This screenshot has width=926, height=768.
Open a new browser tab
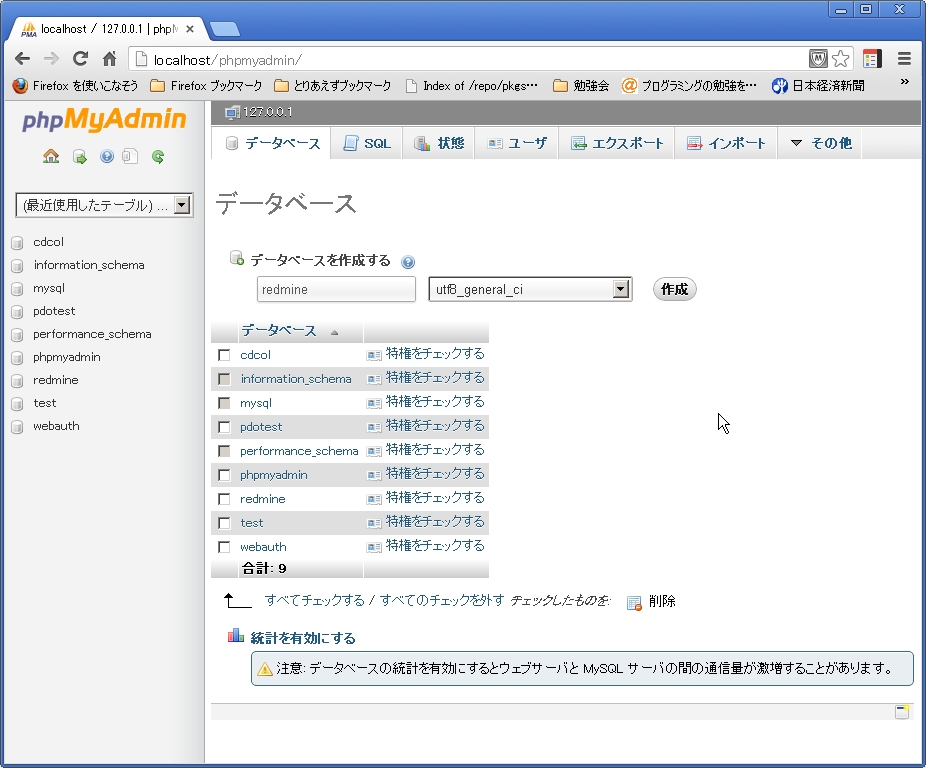[224, 28]
